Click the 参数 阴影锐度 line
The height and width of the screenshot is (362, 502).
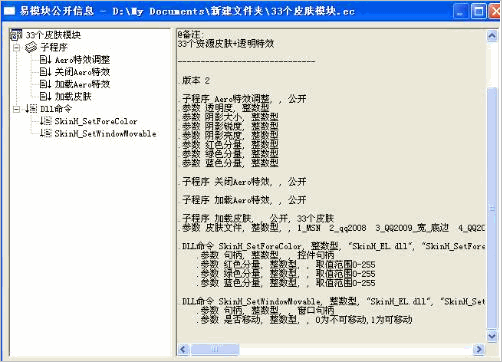pos(230,126)
